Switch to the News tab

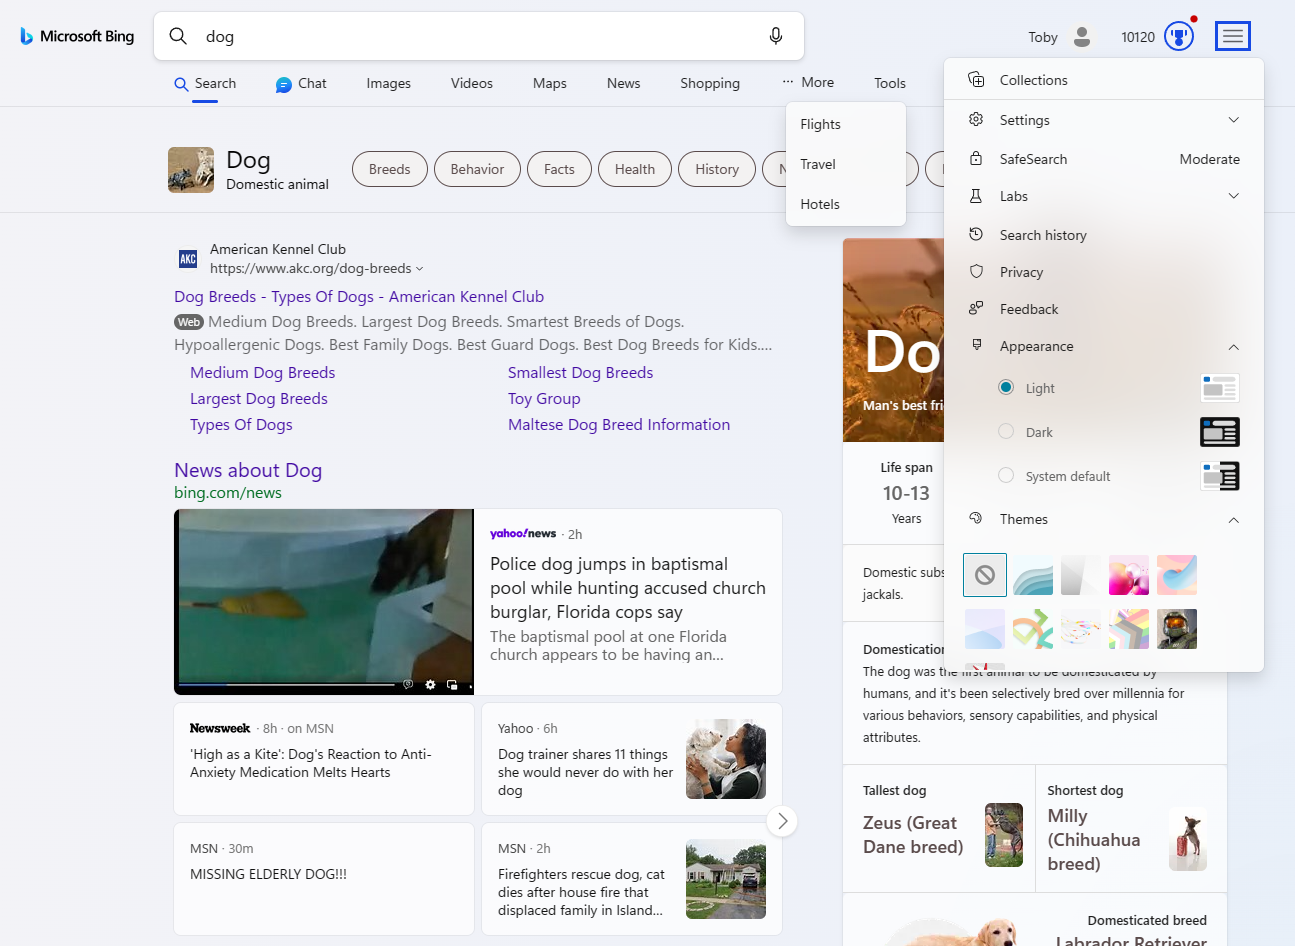point(624,84)
